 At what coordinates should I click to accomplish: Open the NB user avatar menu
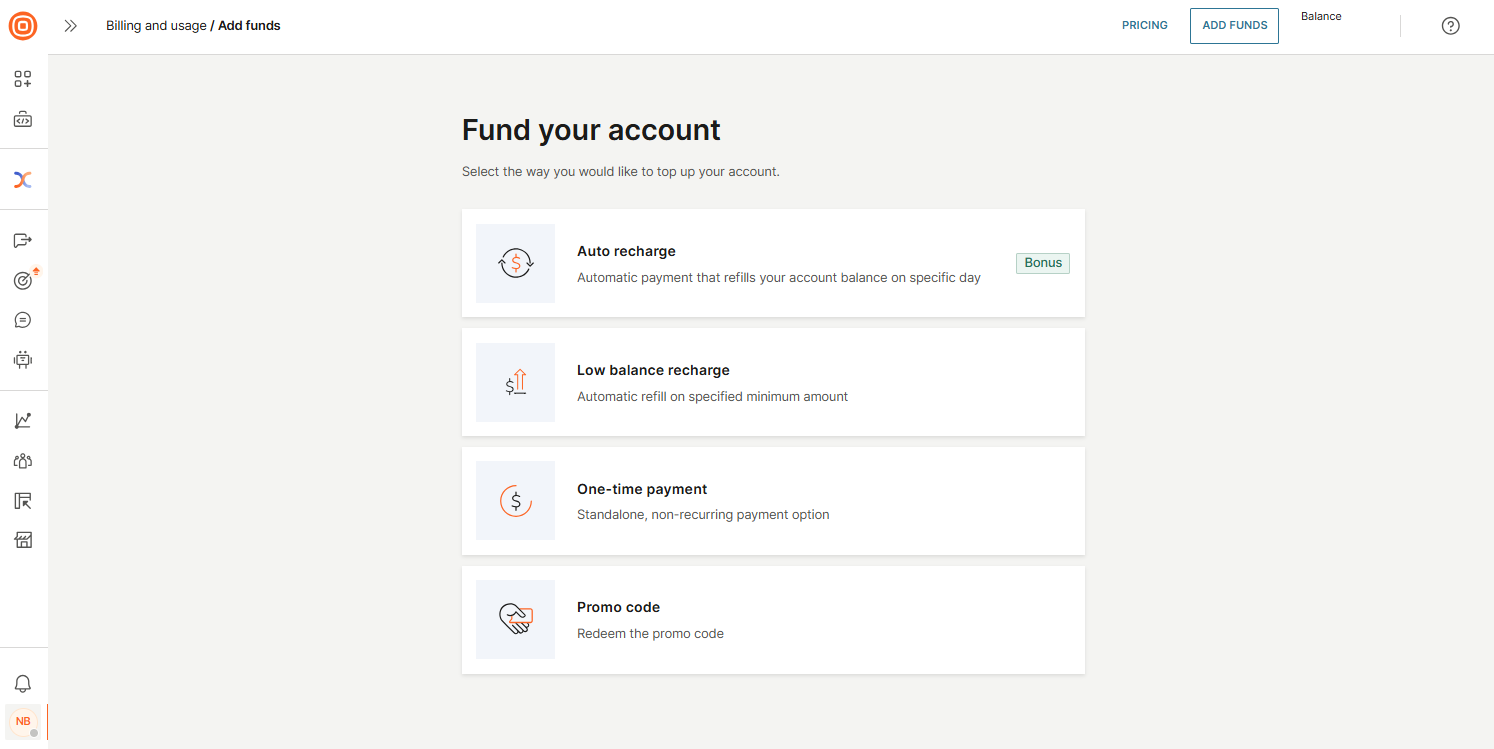coord(23,721)
